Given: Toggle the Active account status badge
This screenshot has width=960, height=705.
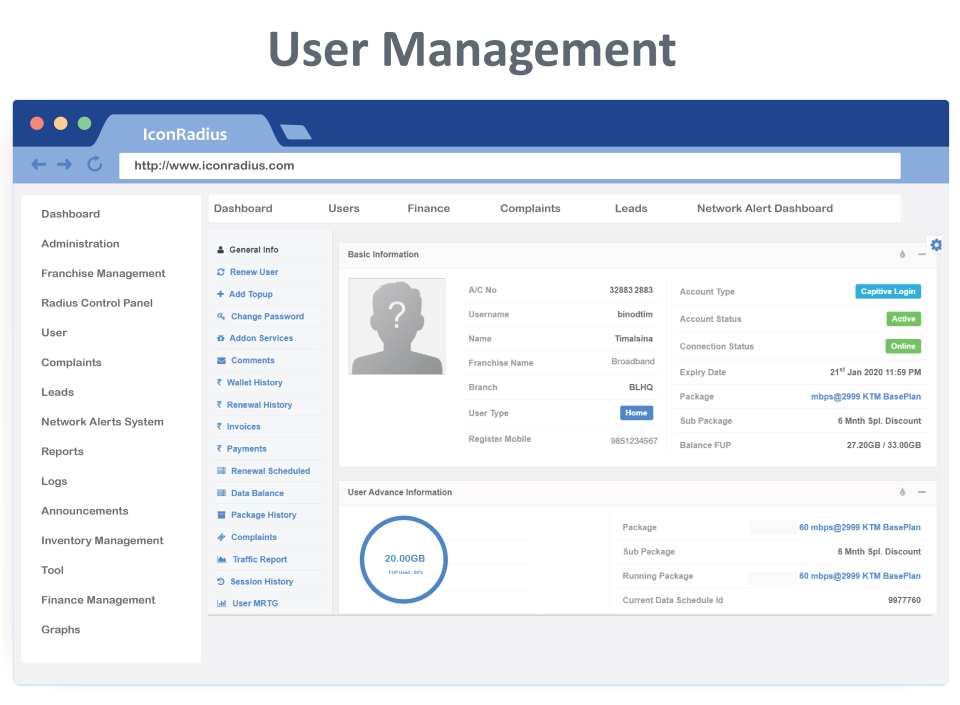Looking at the screenshot, I should pos(903,318).
